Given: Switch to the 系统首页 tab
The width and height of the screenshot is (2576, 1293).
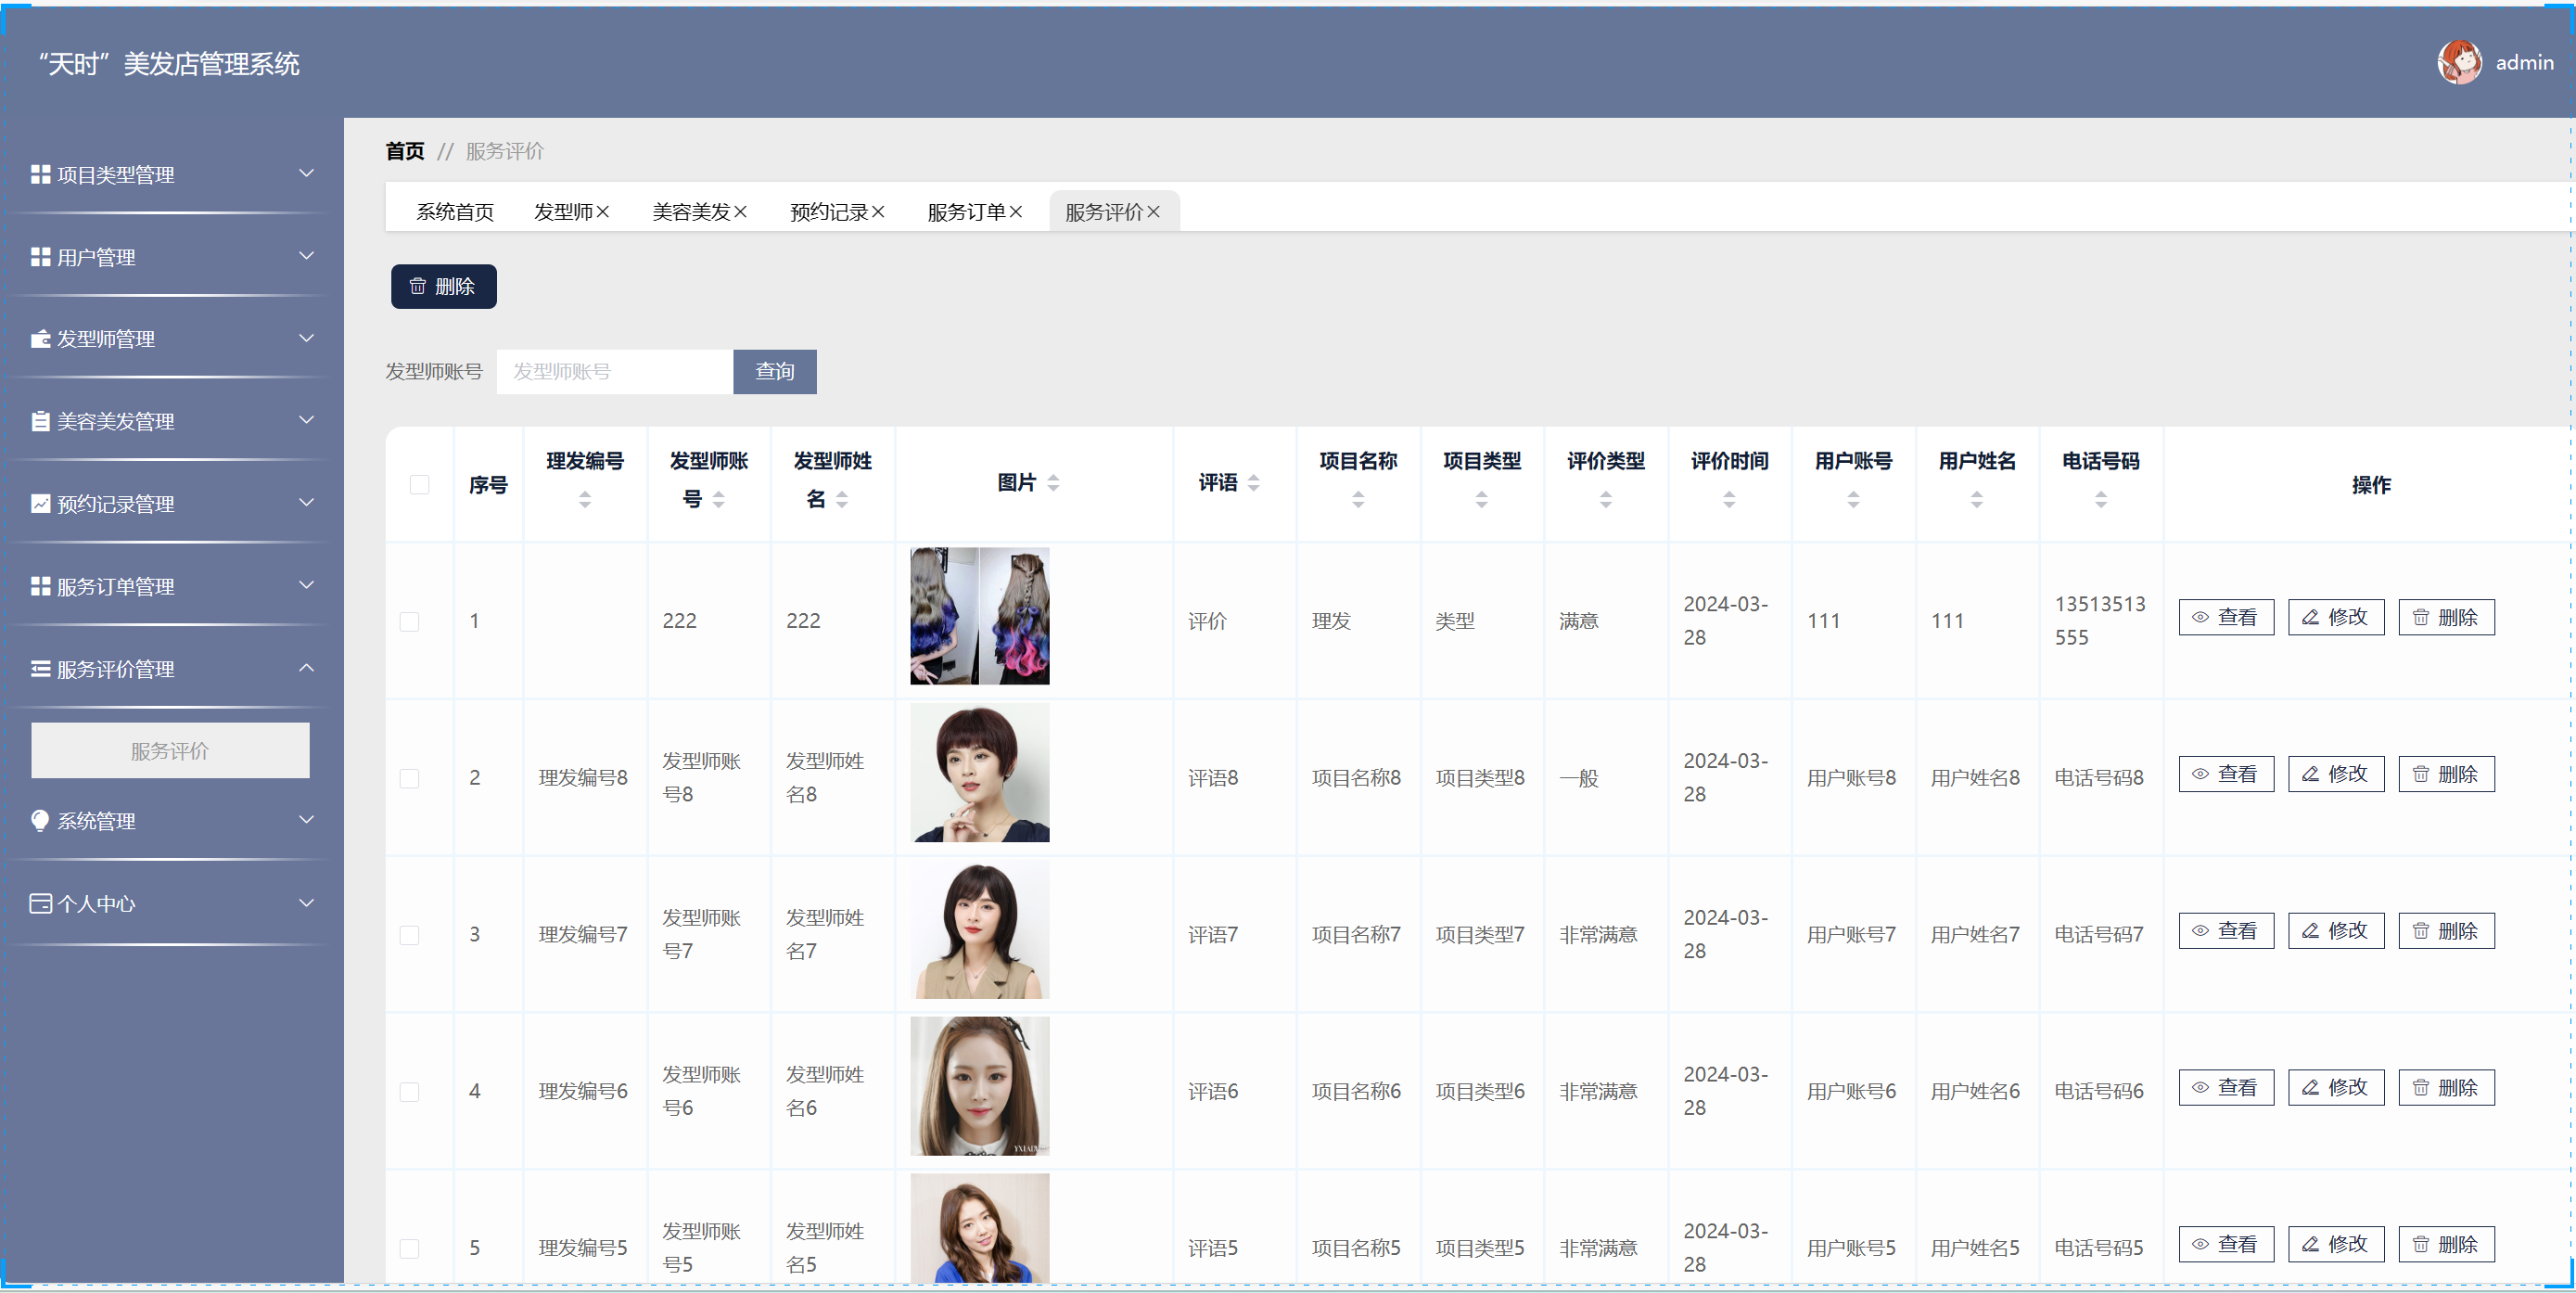Looking at the screenshot, I should point(455,212).
